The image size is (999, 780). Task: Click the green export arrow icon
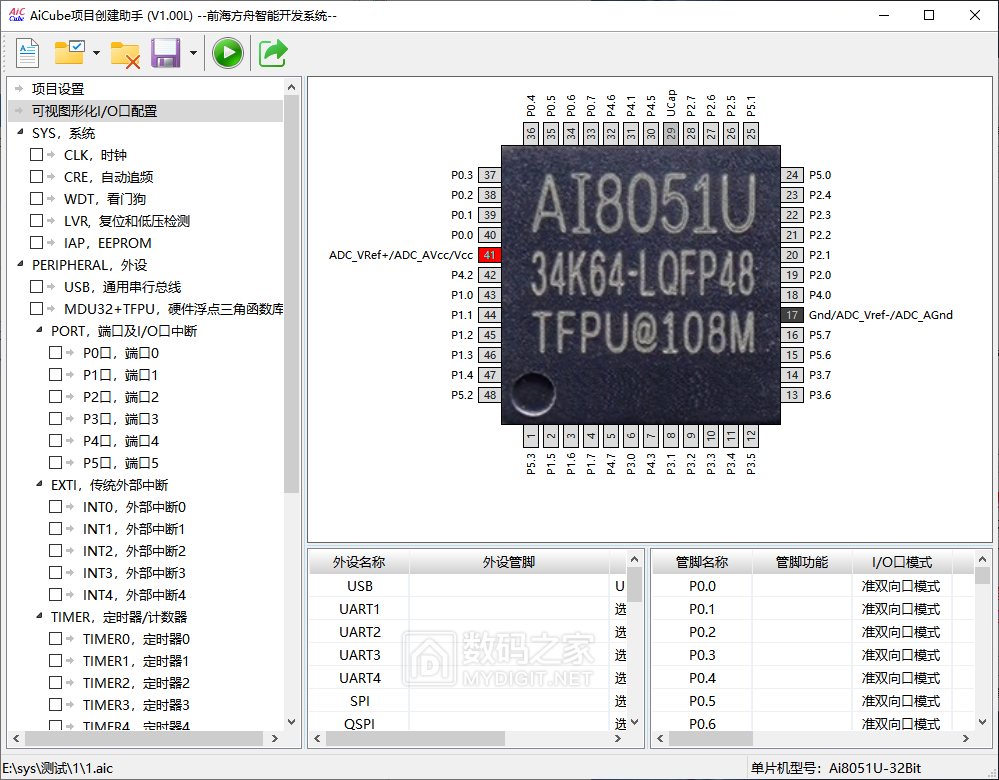272,53
